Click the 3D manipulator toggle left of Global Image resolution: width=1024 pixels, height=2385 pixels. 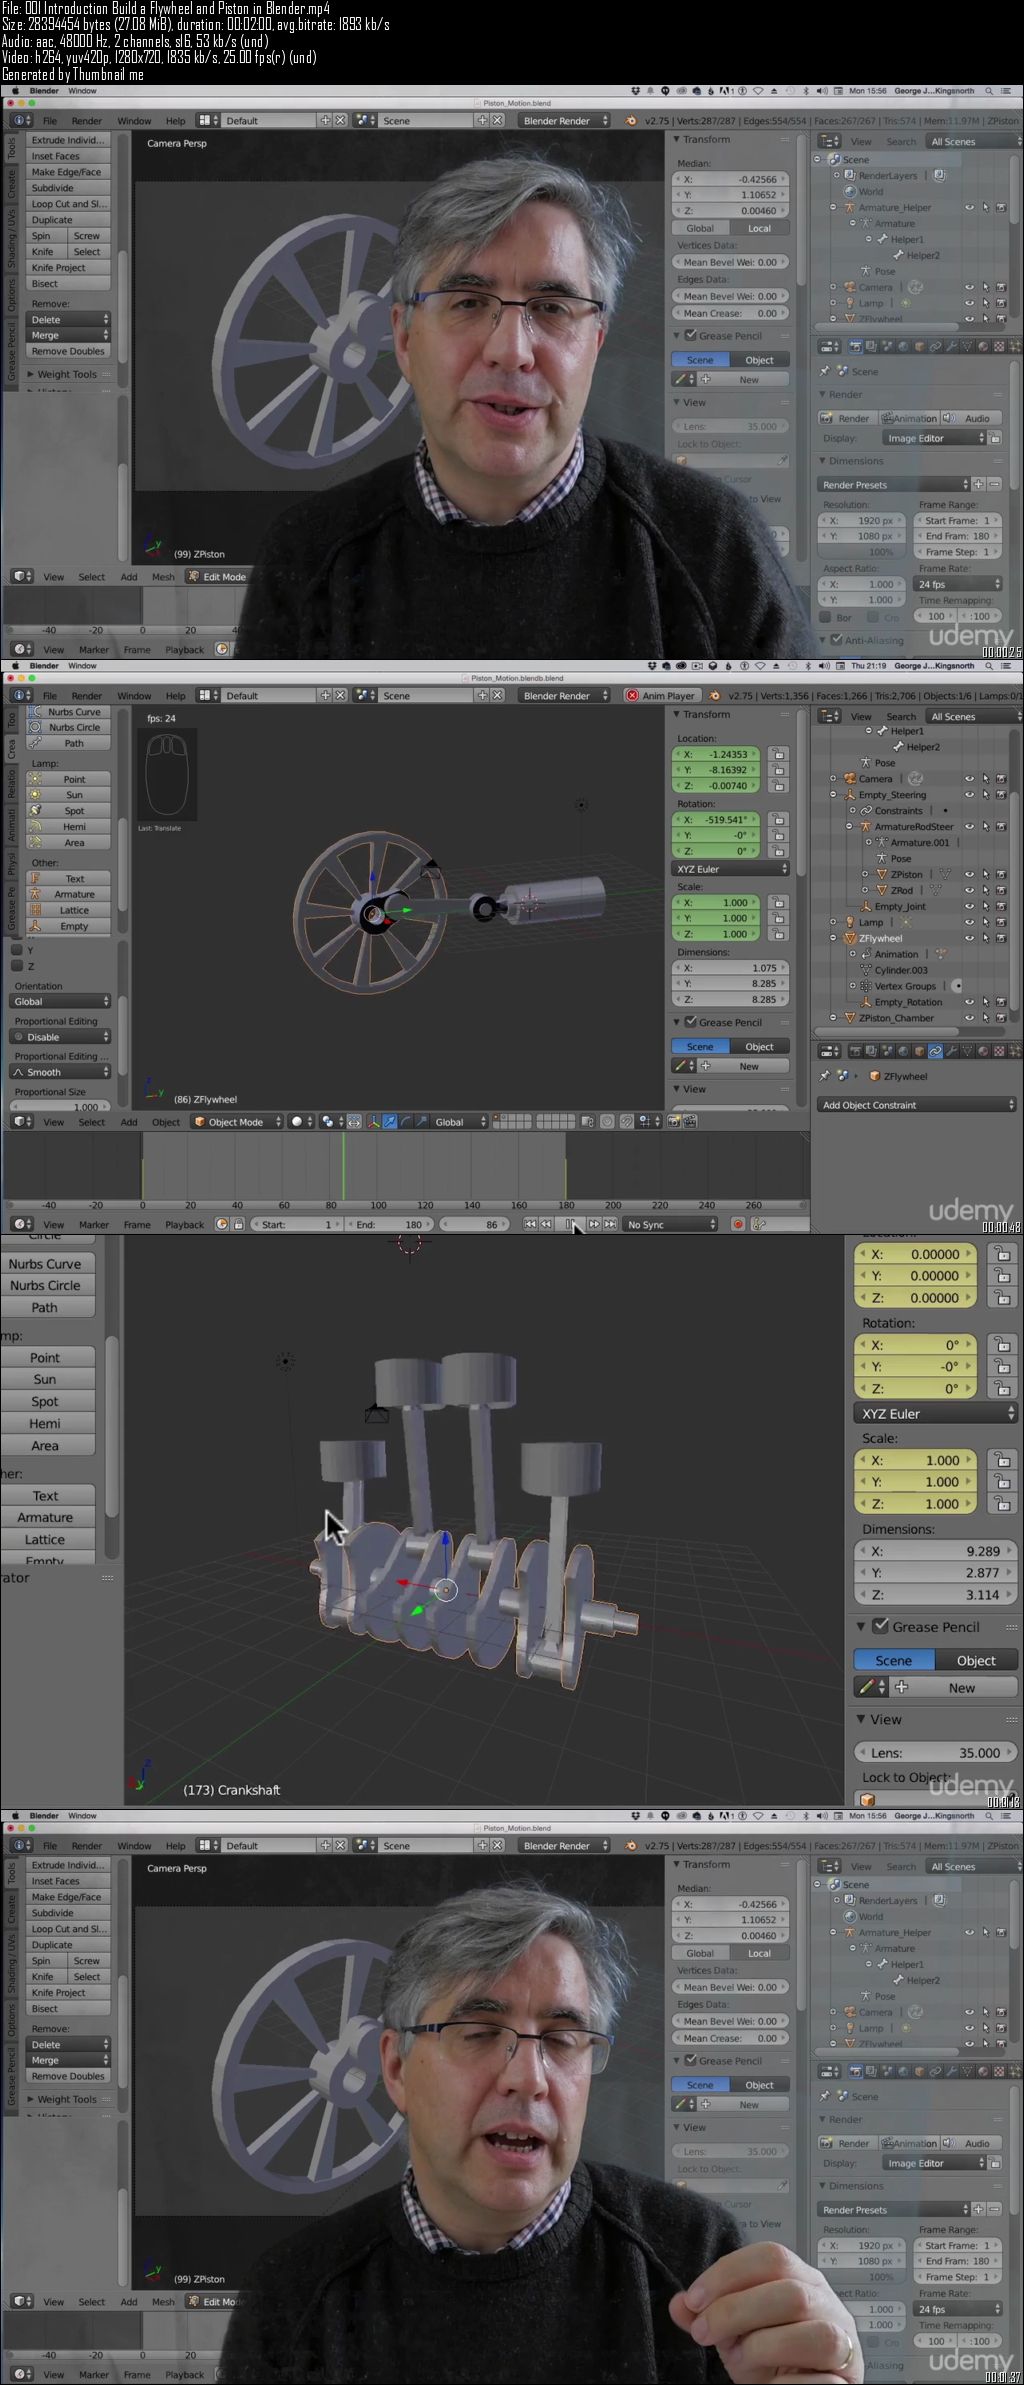click(x=373, y=1122)
